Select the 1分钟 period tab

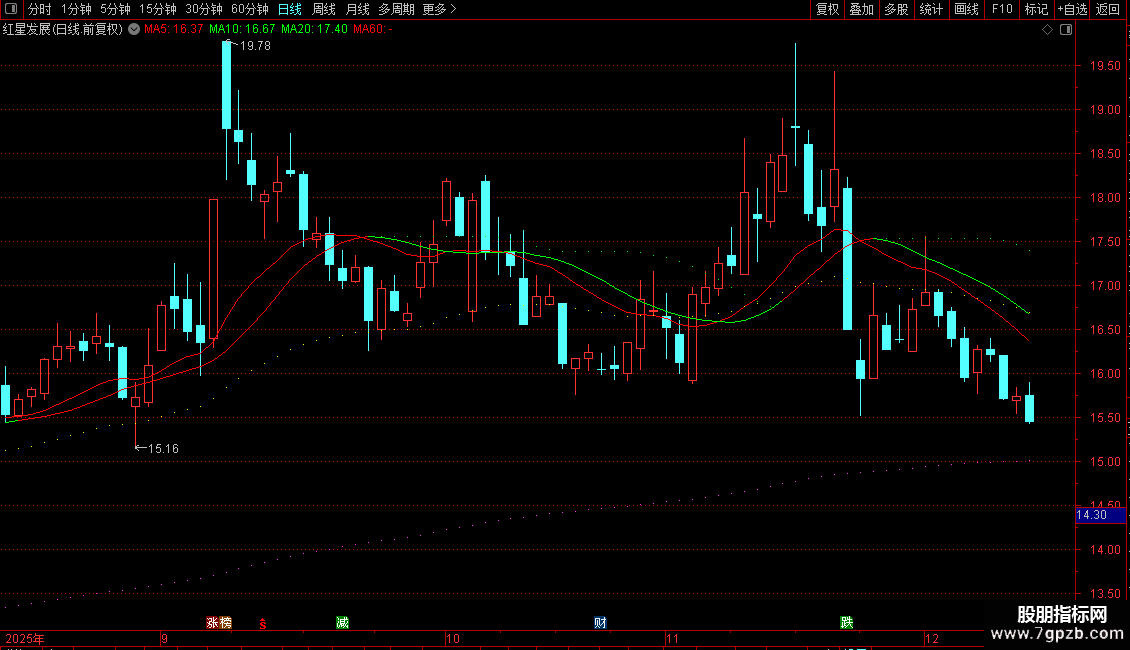76,9
